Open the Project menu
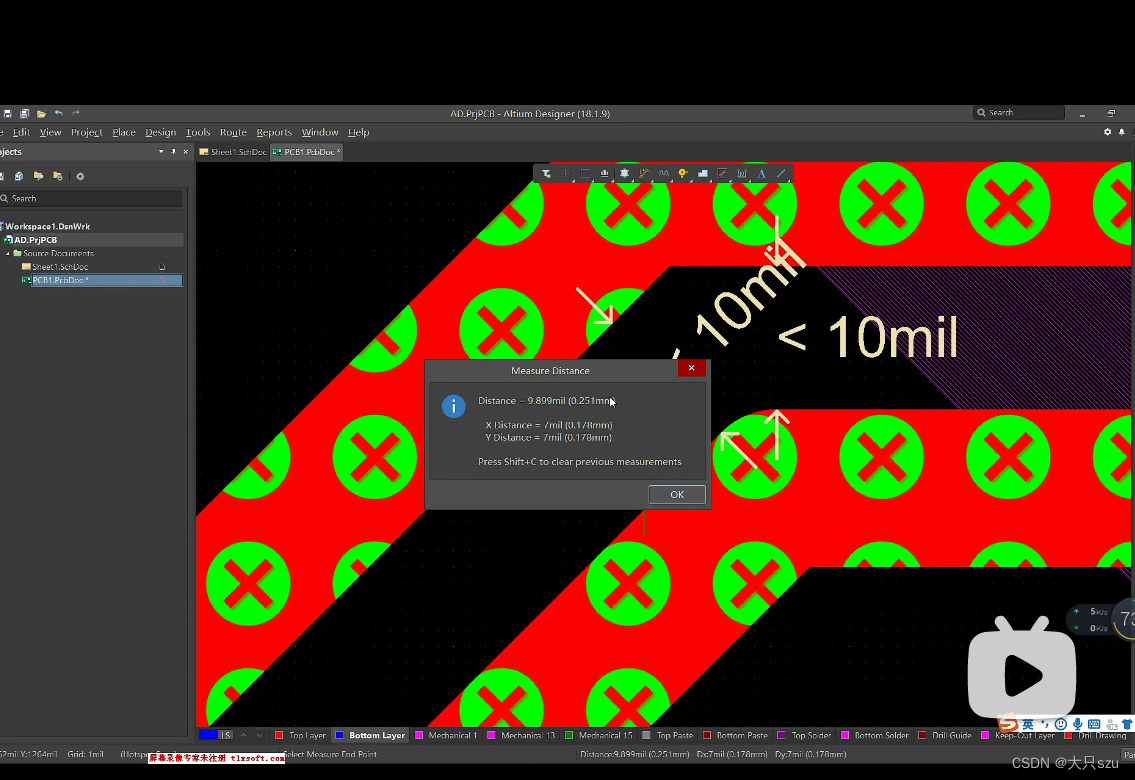1135x780 pixels. coord(86,132)
